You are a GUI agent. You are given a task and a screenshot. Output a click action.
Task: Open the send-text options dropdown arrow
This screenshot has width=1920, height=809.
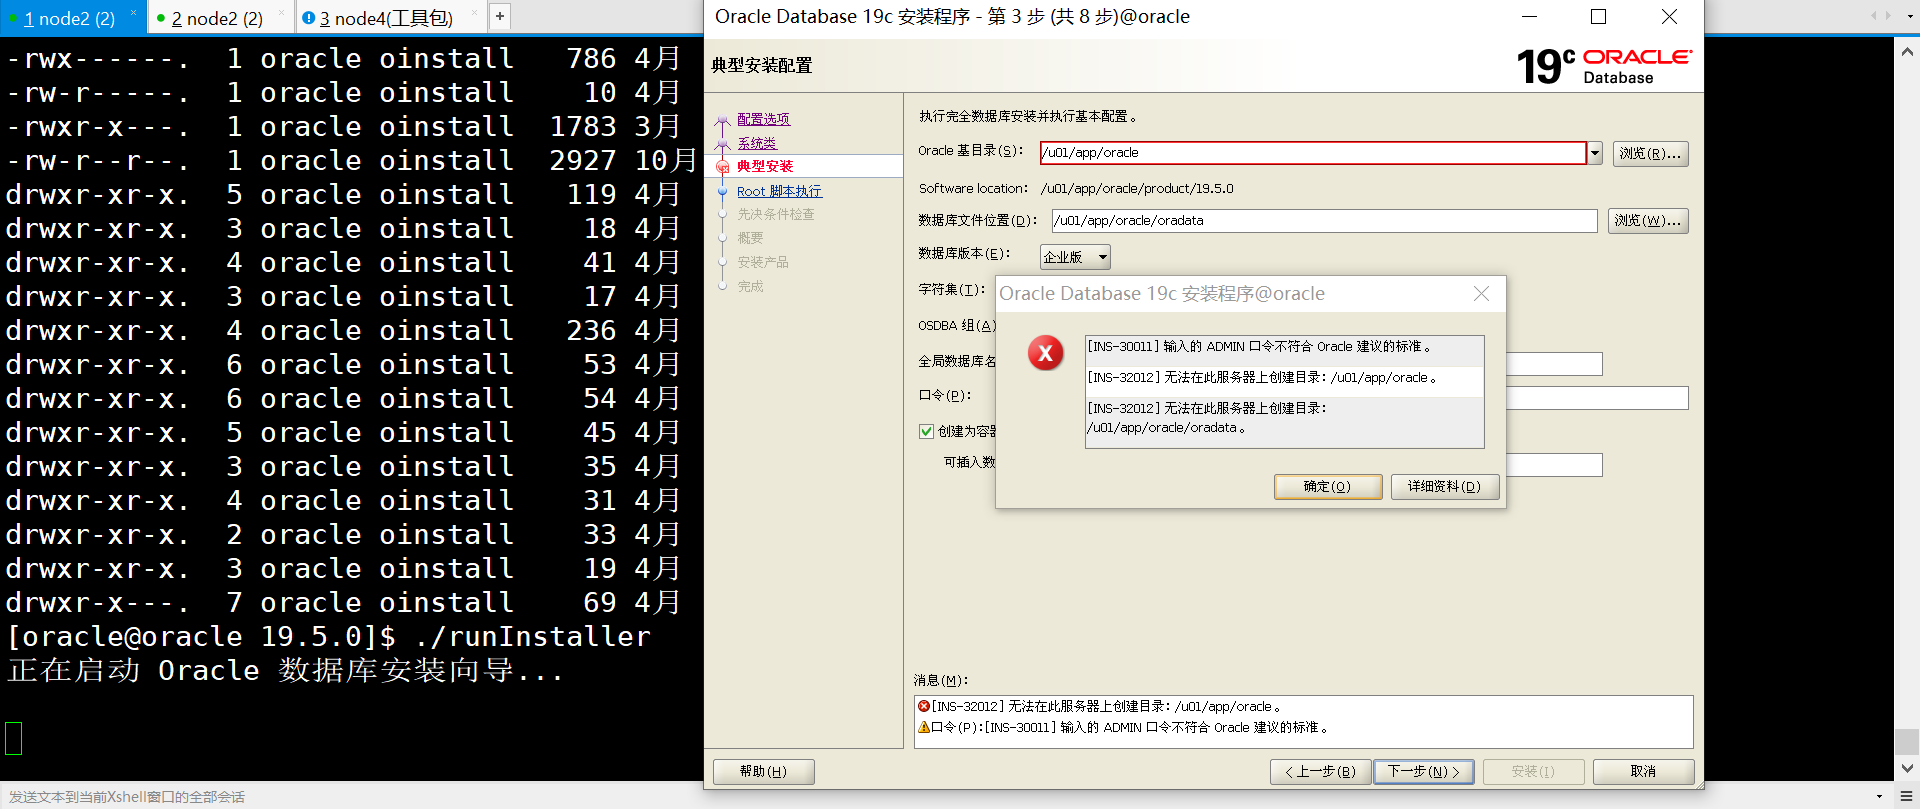(x=1880, y=797)
